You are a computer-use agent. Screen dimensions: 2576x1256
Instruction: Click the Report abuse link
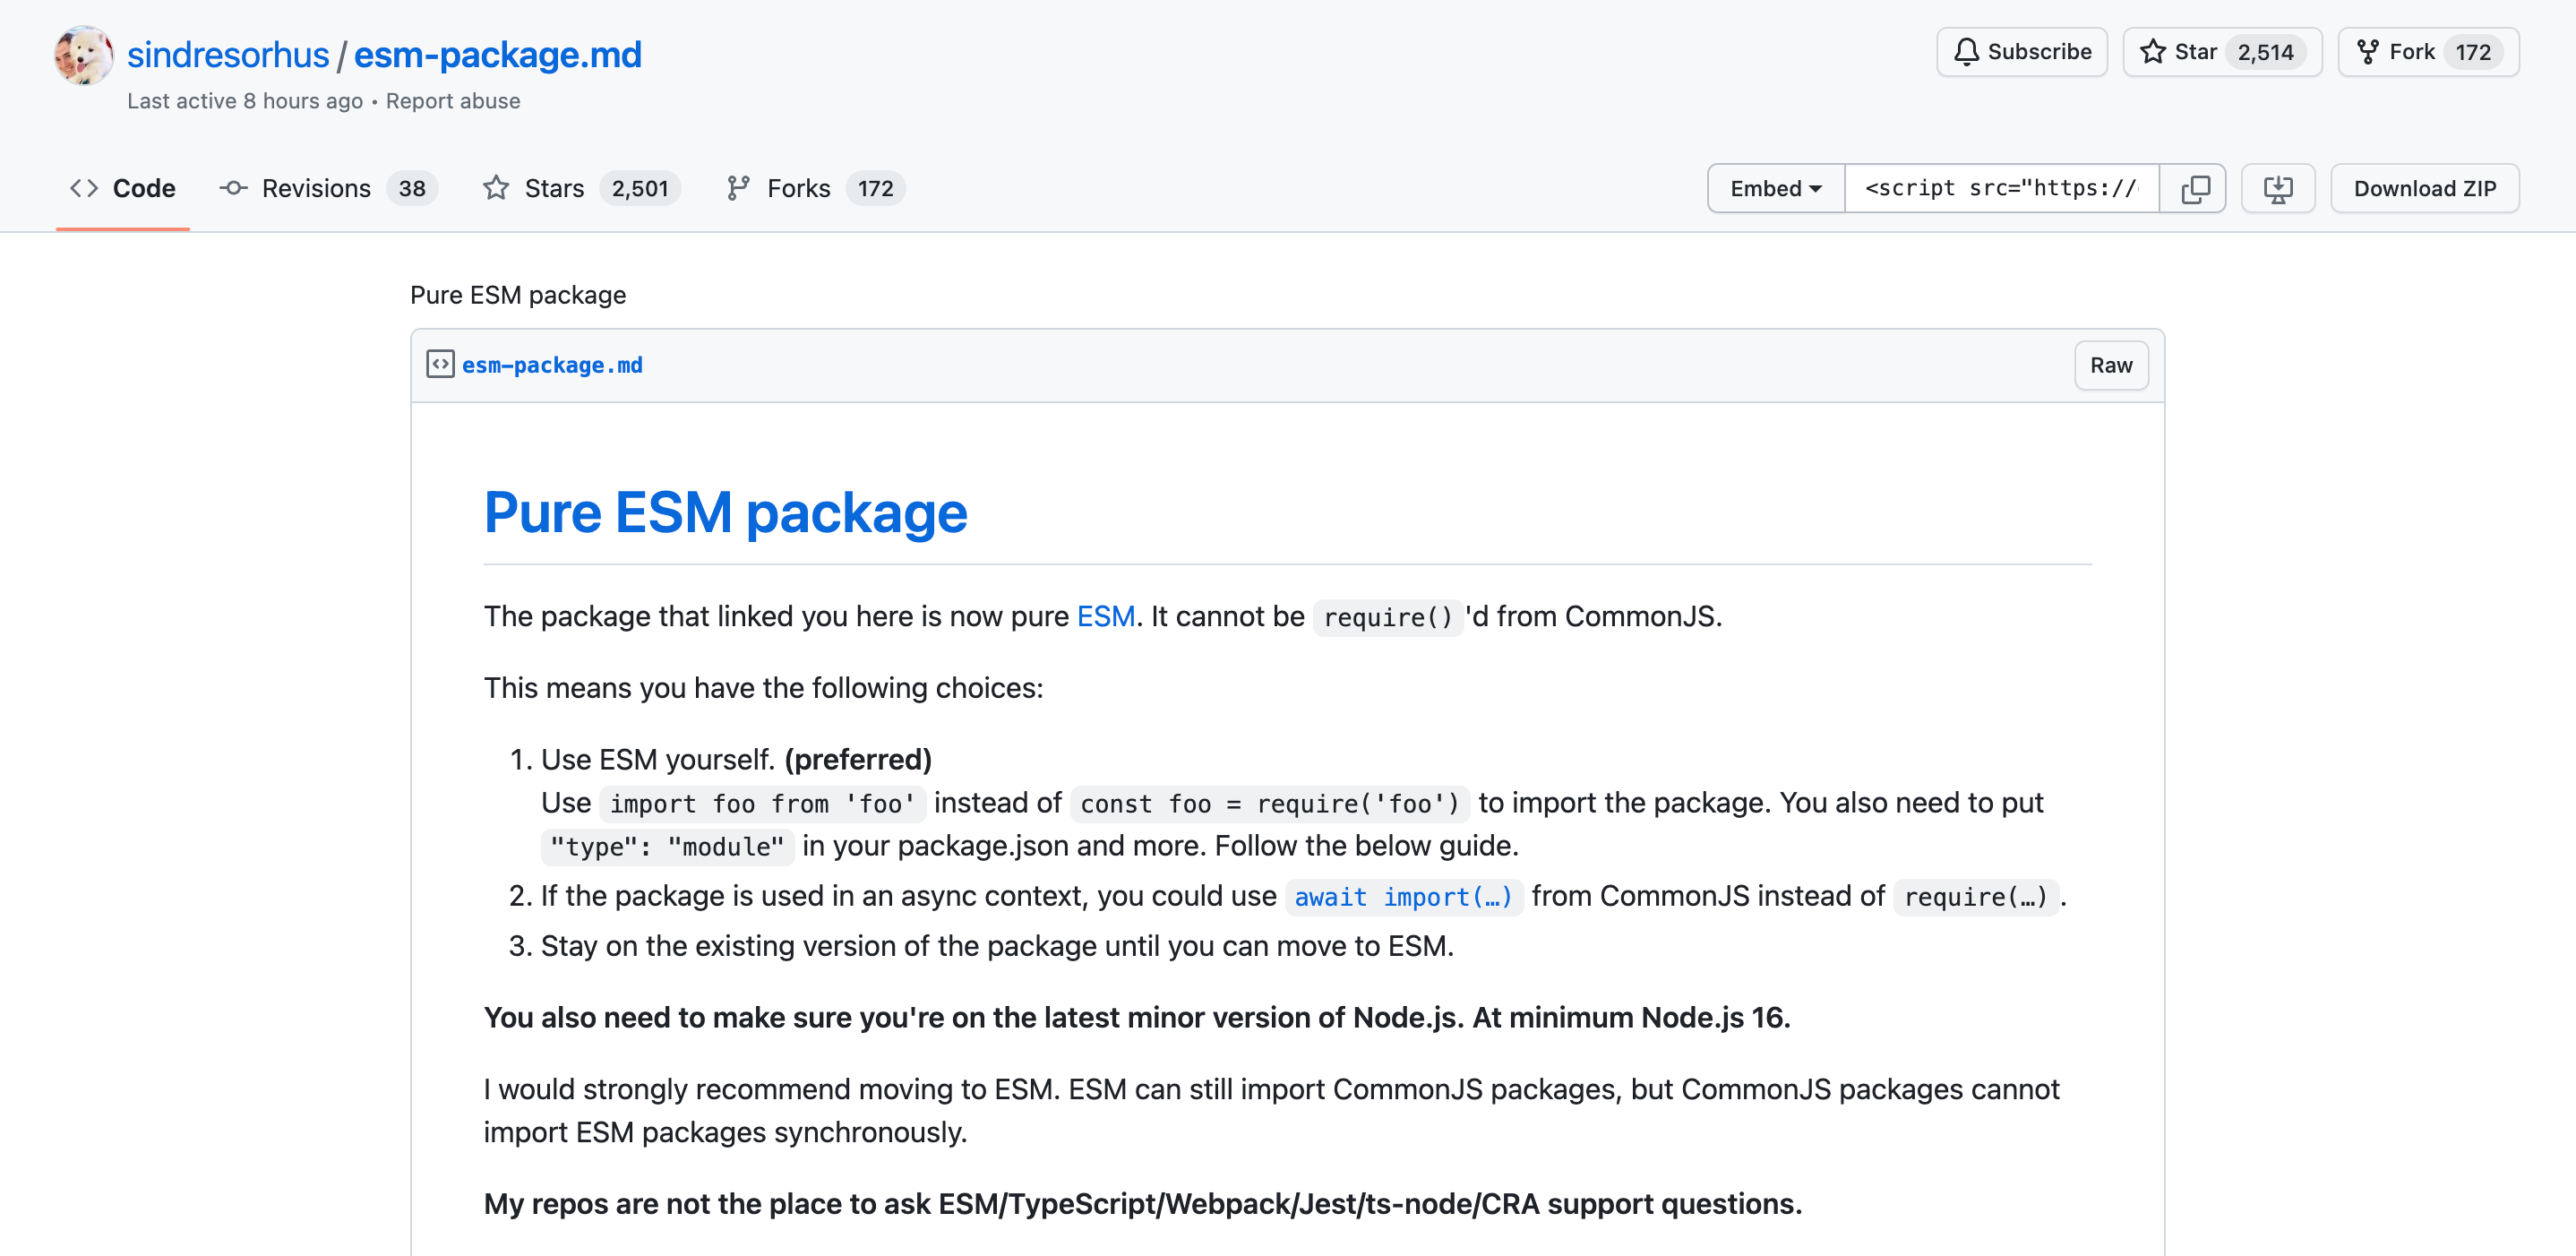453,101
